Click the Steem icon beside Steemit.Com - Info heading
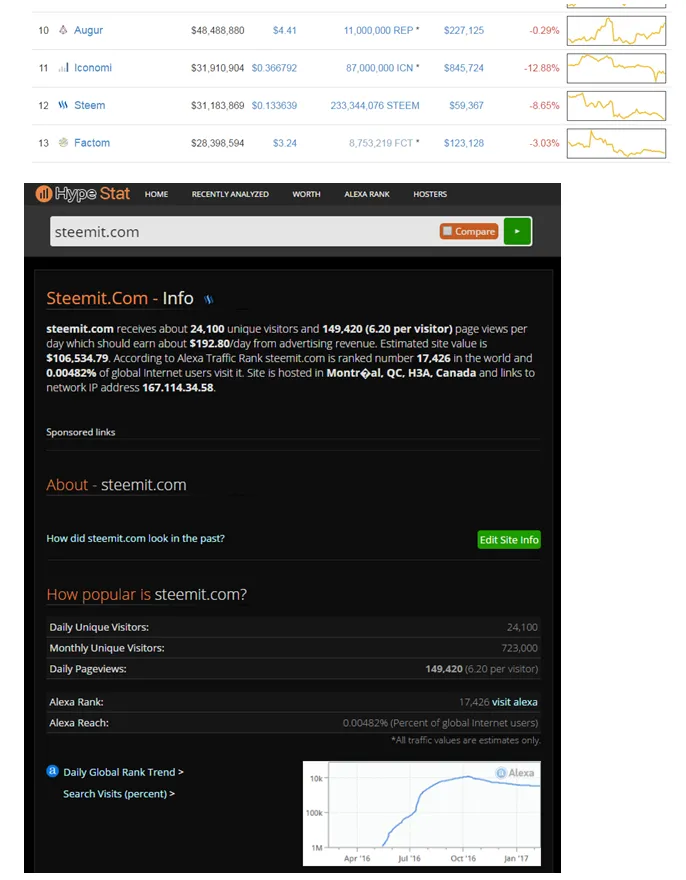 [x=209, y=299]
